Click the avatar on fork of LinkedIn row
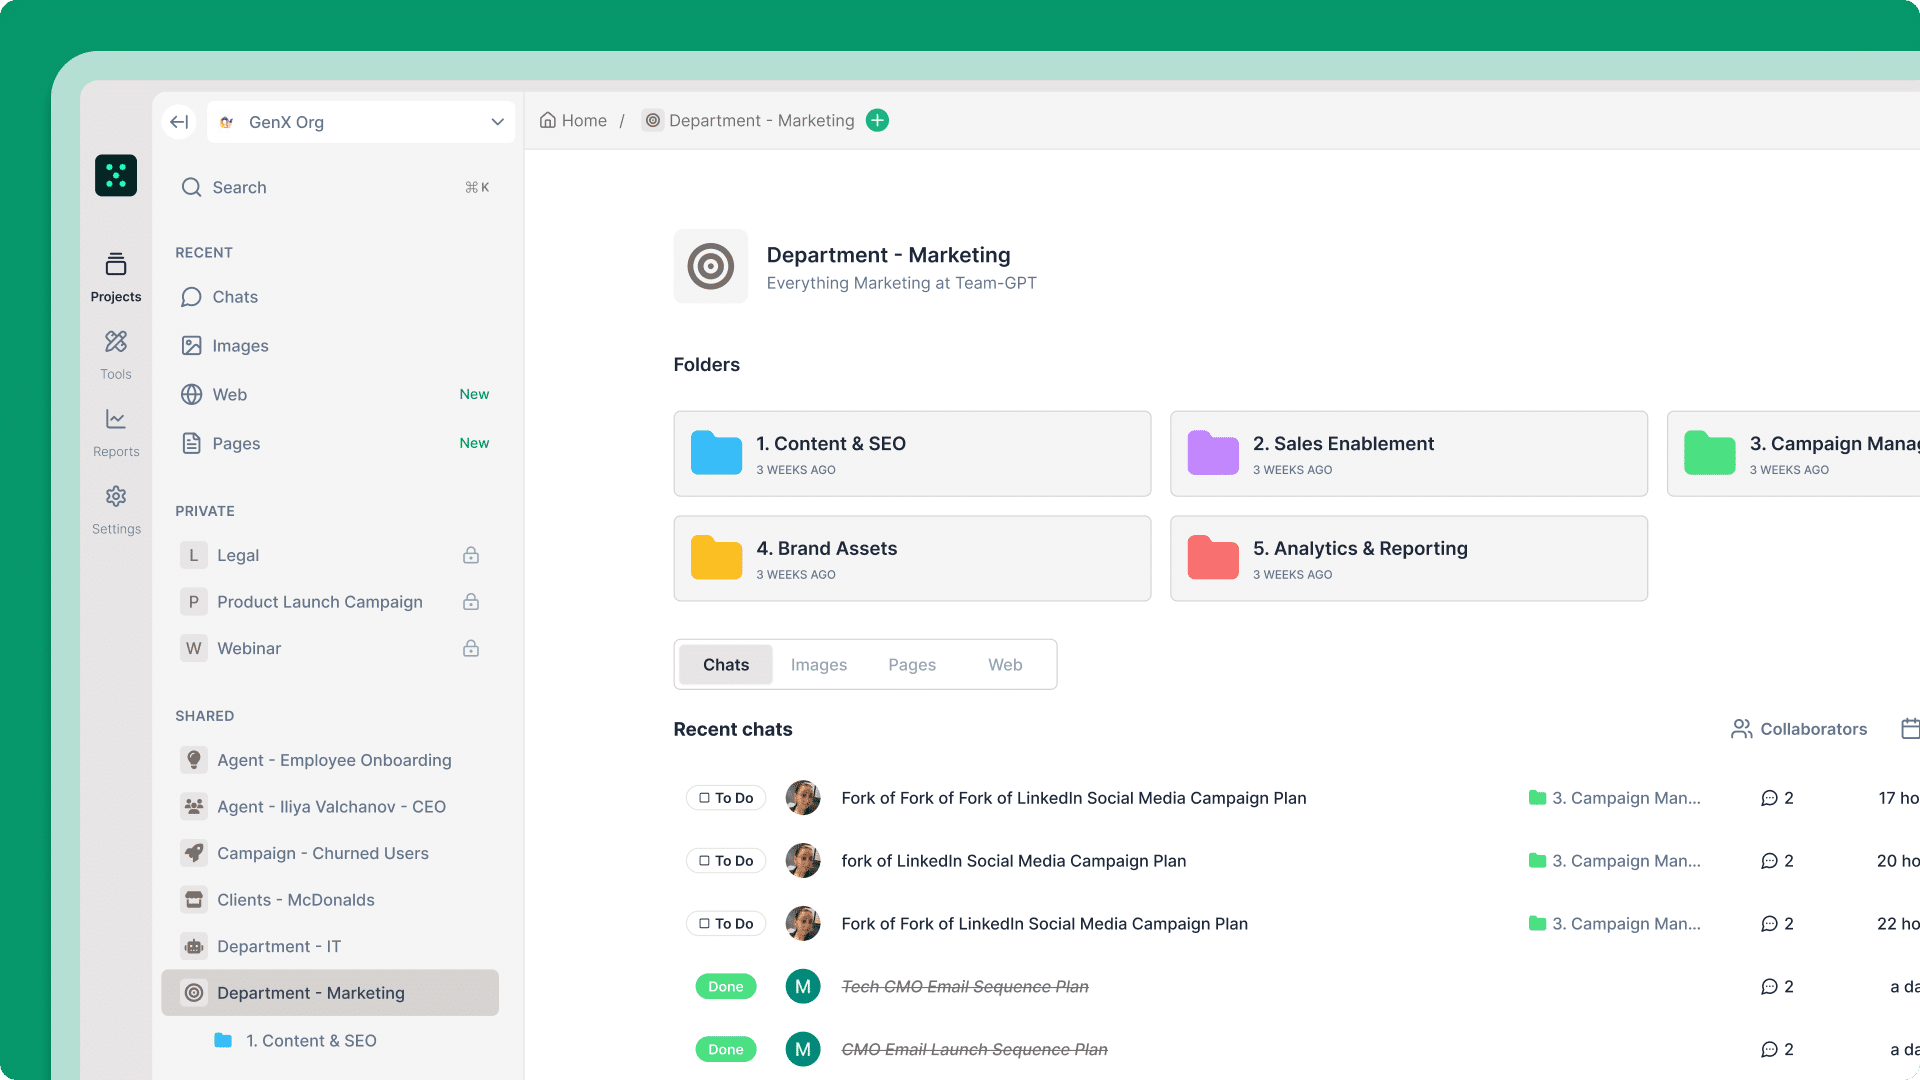Image resolution: width=1920 pixels, height=1080 pixels. (803, 861)
